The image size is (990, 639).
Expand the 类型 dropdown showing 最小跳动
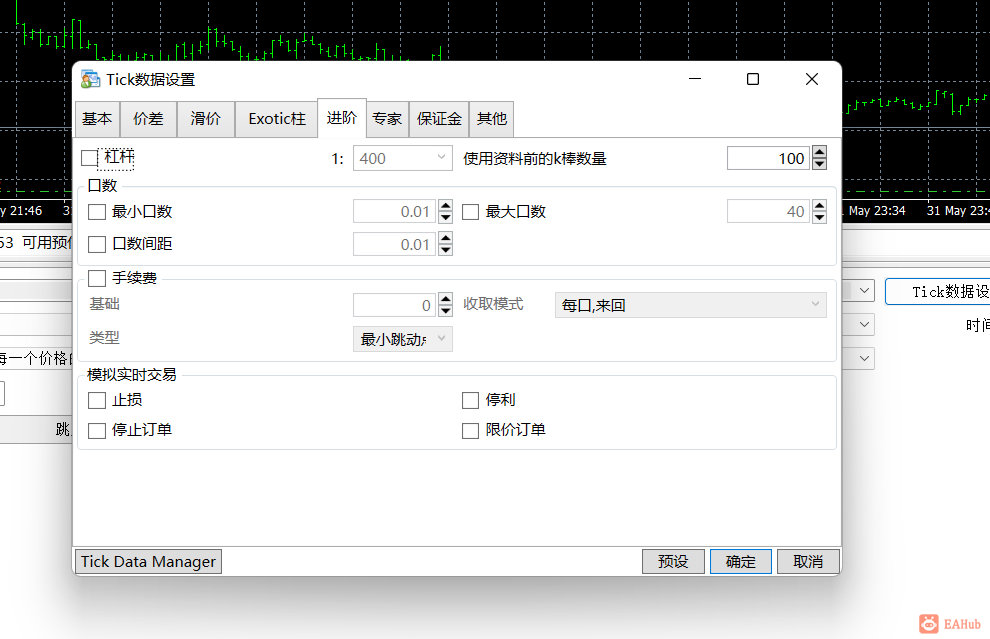(x=403, y=339)
